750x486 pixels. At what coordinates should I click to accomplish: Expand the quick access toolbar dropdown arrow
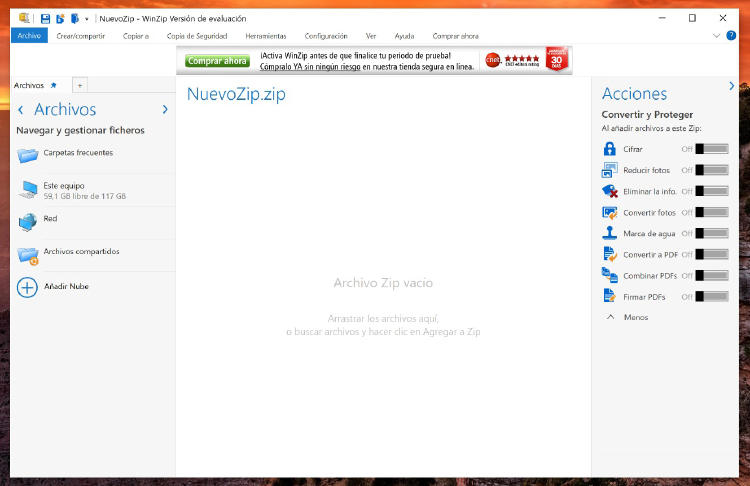tap(87, 19)
